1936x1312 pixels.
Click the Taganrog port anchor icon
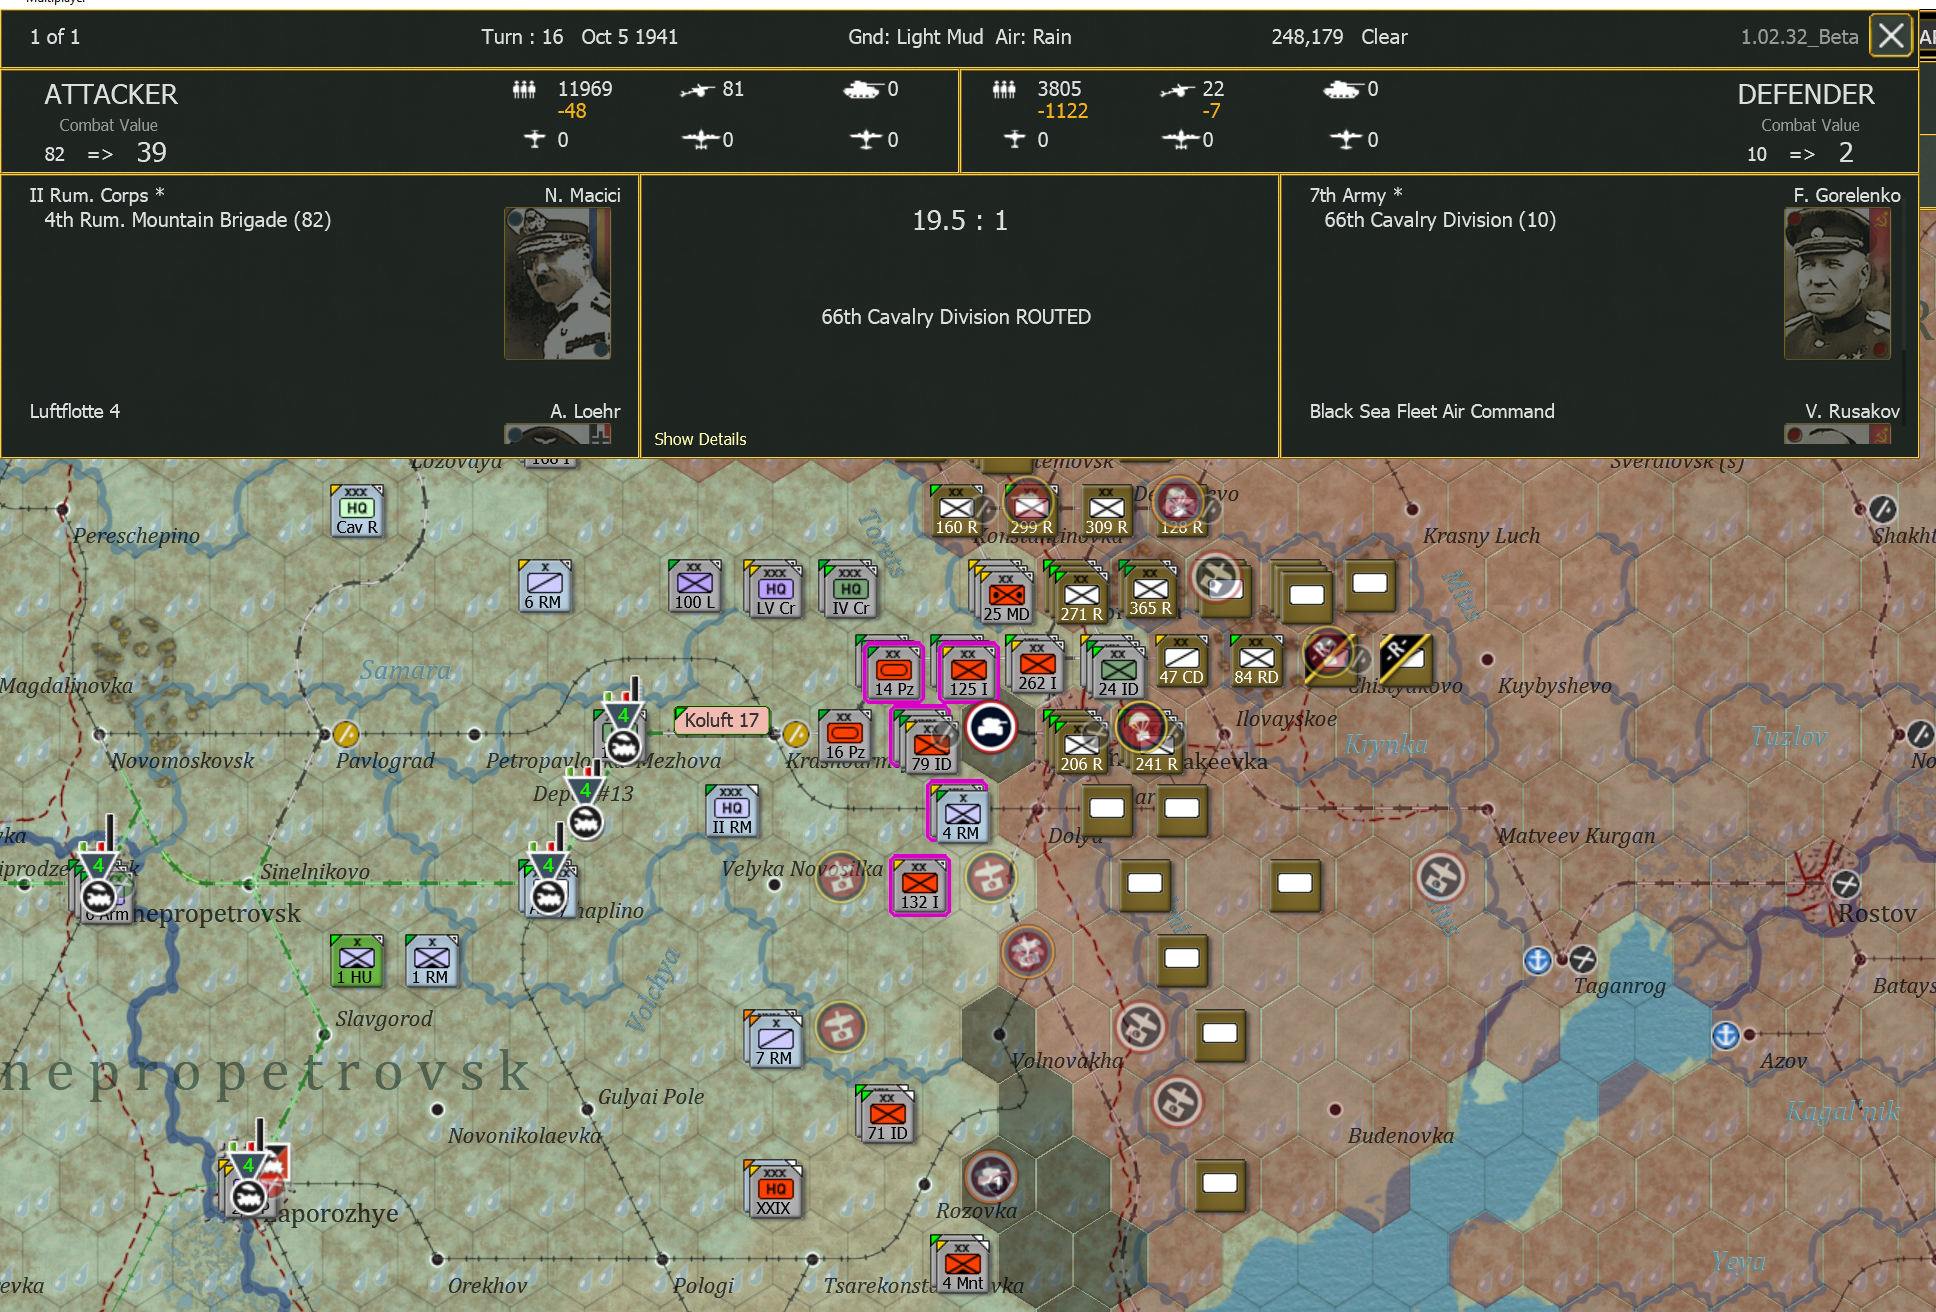click(1537, 961)
